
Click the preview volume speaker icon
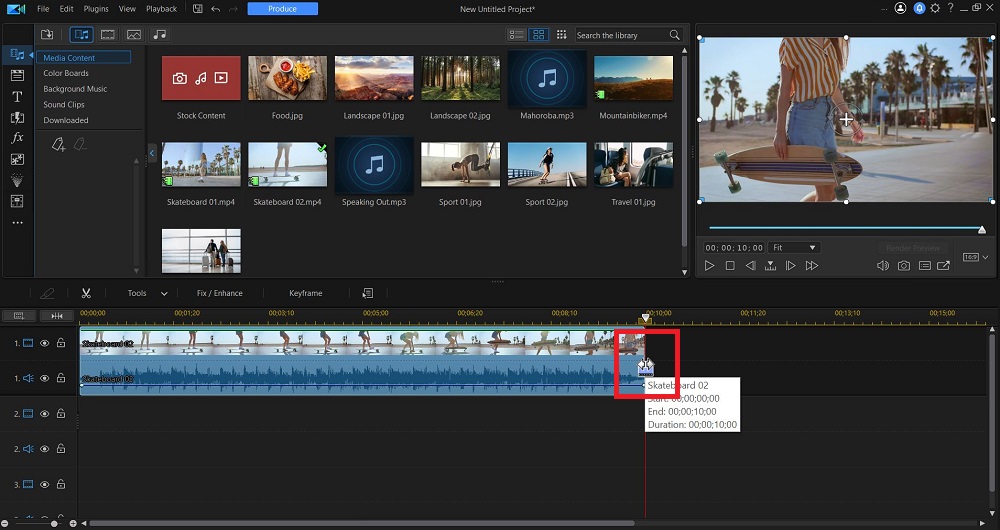[x=882, y=266]
